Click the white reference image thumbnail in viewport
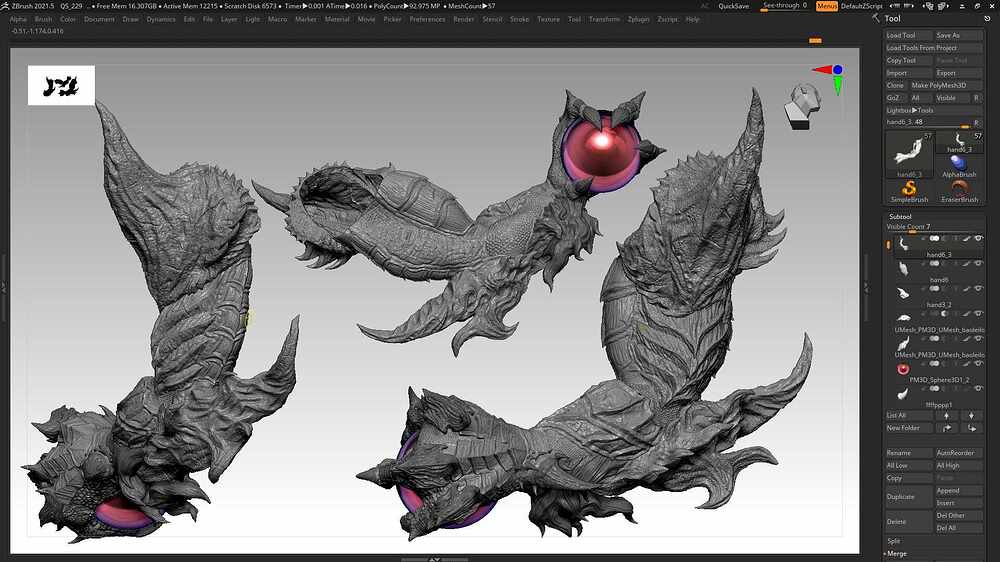 pos(61,85)
